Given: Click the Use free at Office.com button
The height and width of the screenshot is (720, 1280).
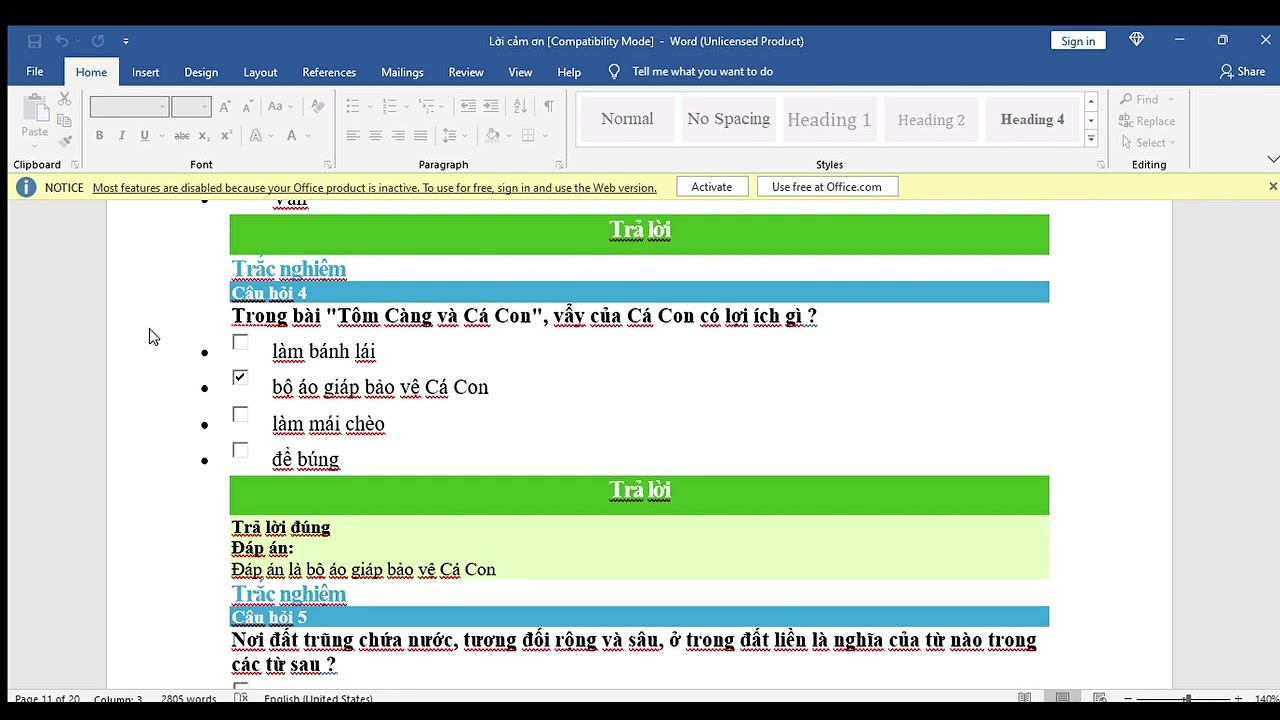Looking at the screenshot, I should pyautogui.click(x=827, y=187).
